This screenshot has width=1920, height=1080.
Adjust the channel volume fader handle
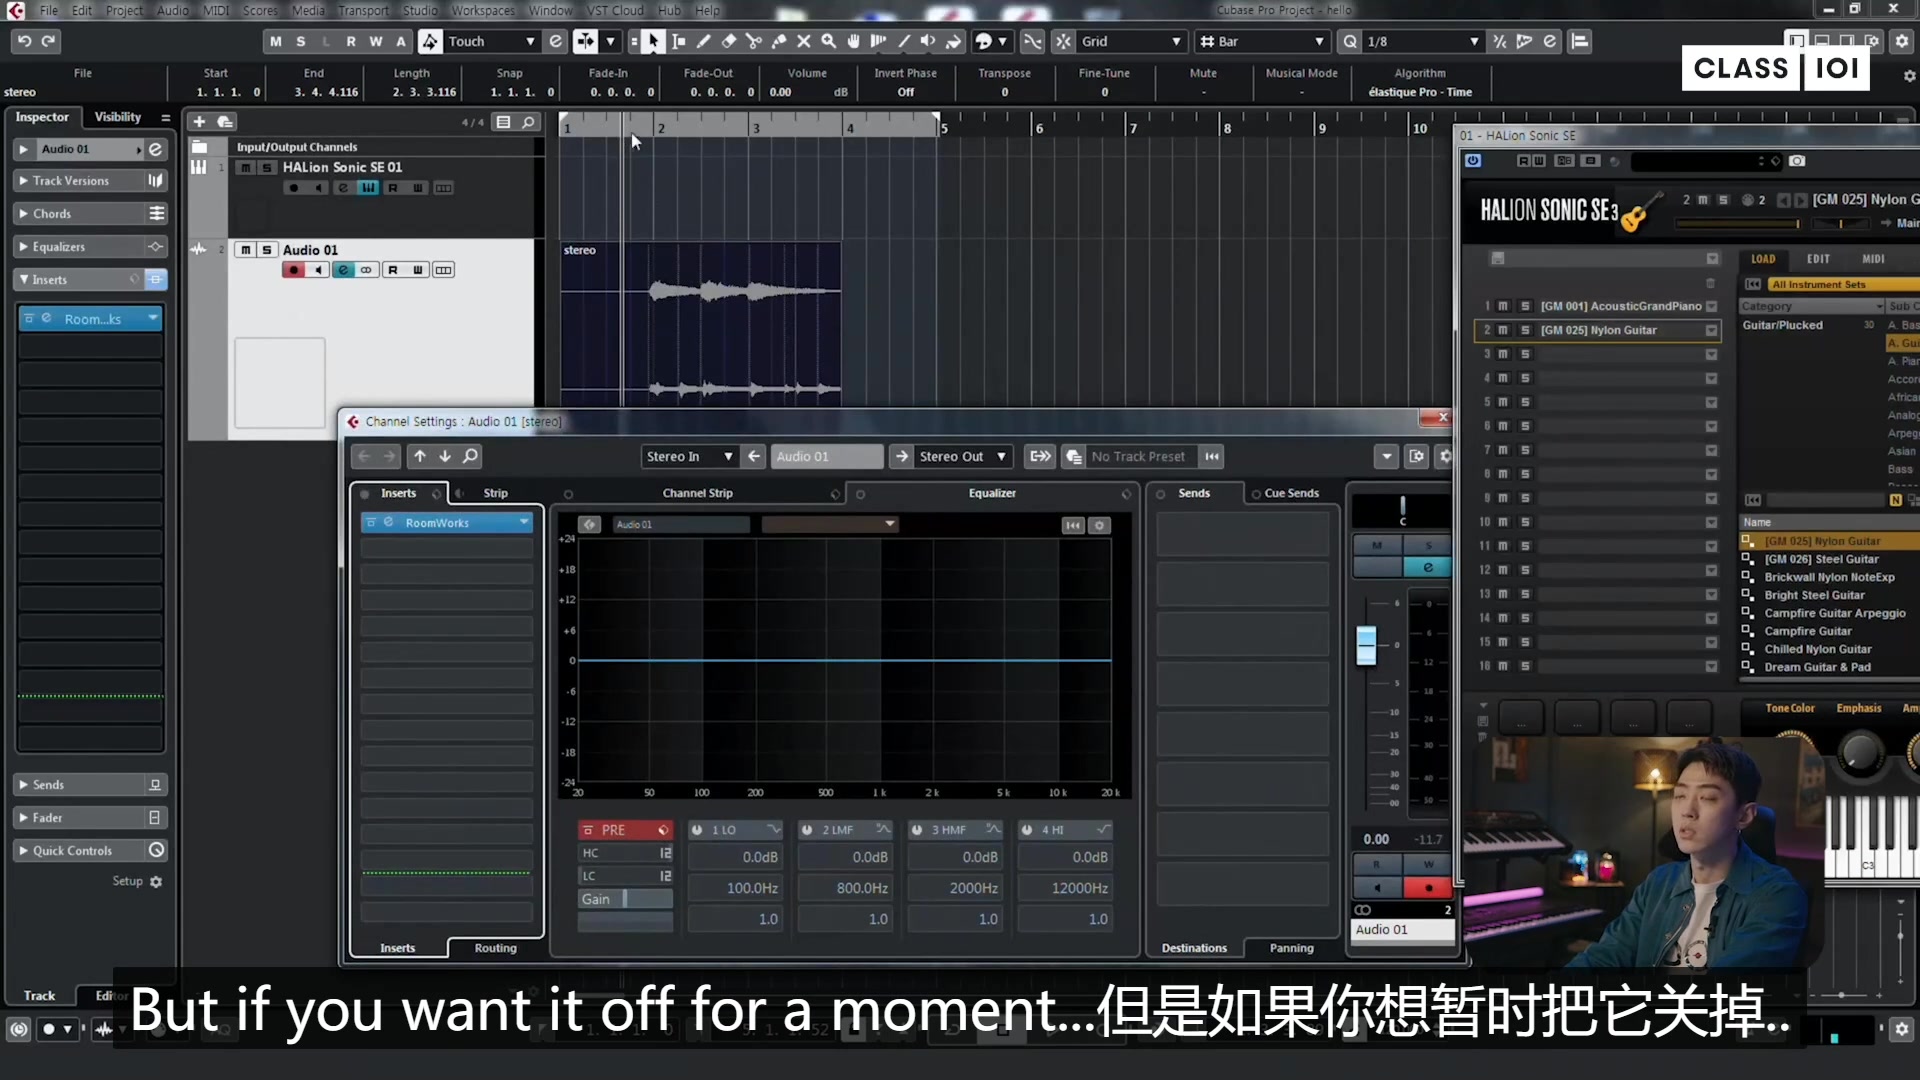click(x=1366, y=645)
